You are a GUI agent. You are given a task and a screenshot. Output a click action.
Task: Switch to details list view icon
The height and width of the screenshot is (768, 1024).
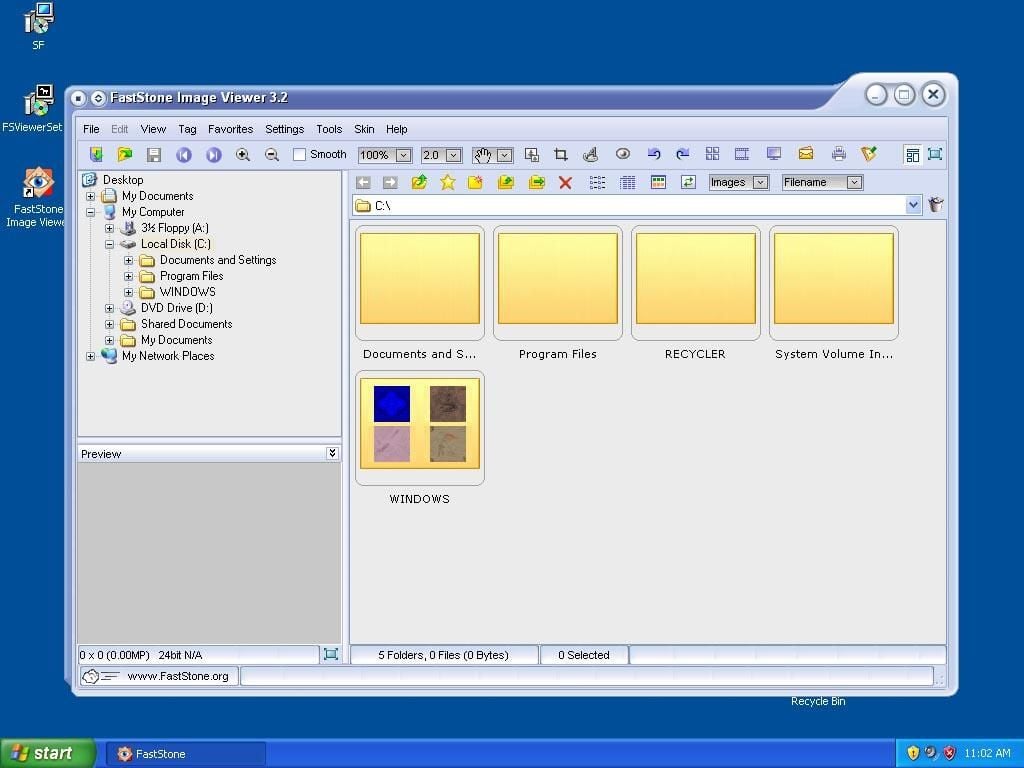coord(628,182)
